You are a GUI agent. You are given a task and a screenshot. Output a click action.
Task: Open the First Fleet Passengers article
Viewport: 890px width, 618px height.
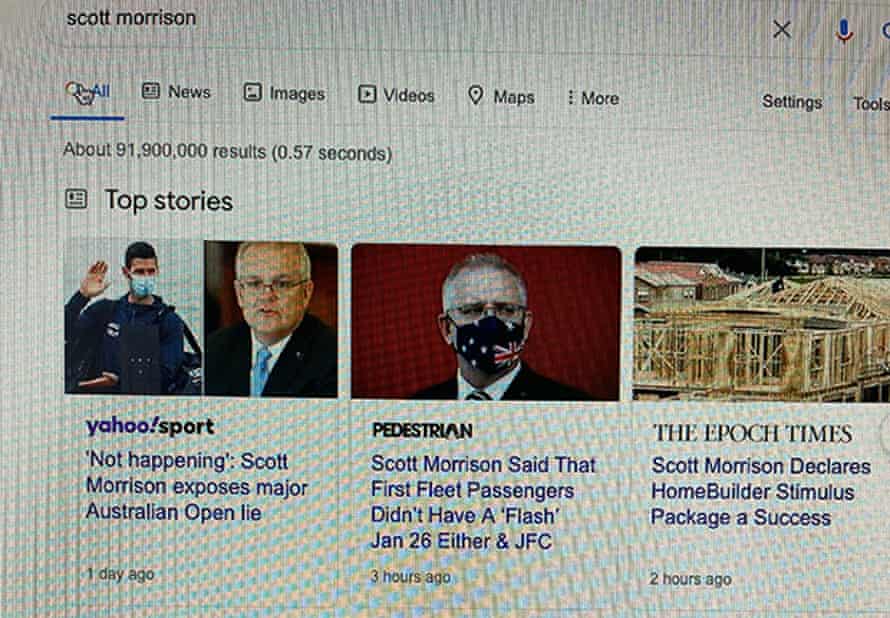point(483,503)
